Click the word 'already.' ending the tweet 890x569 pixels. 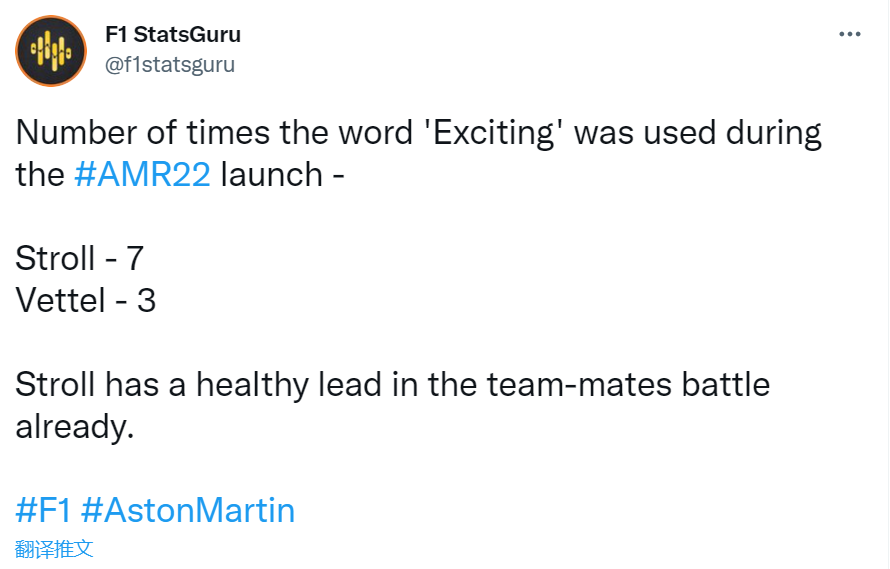[74, 427]
